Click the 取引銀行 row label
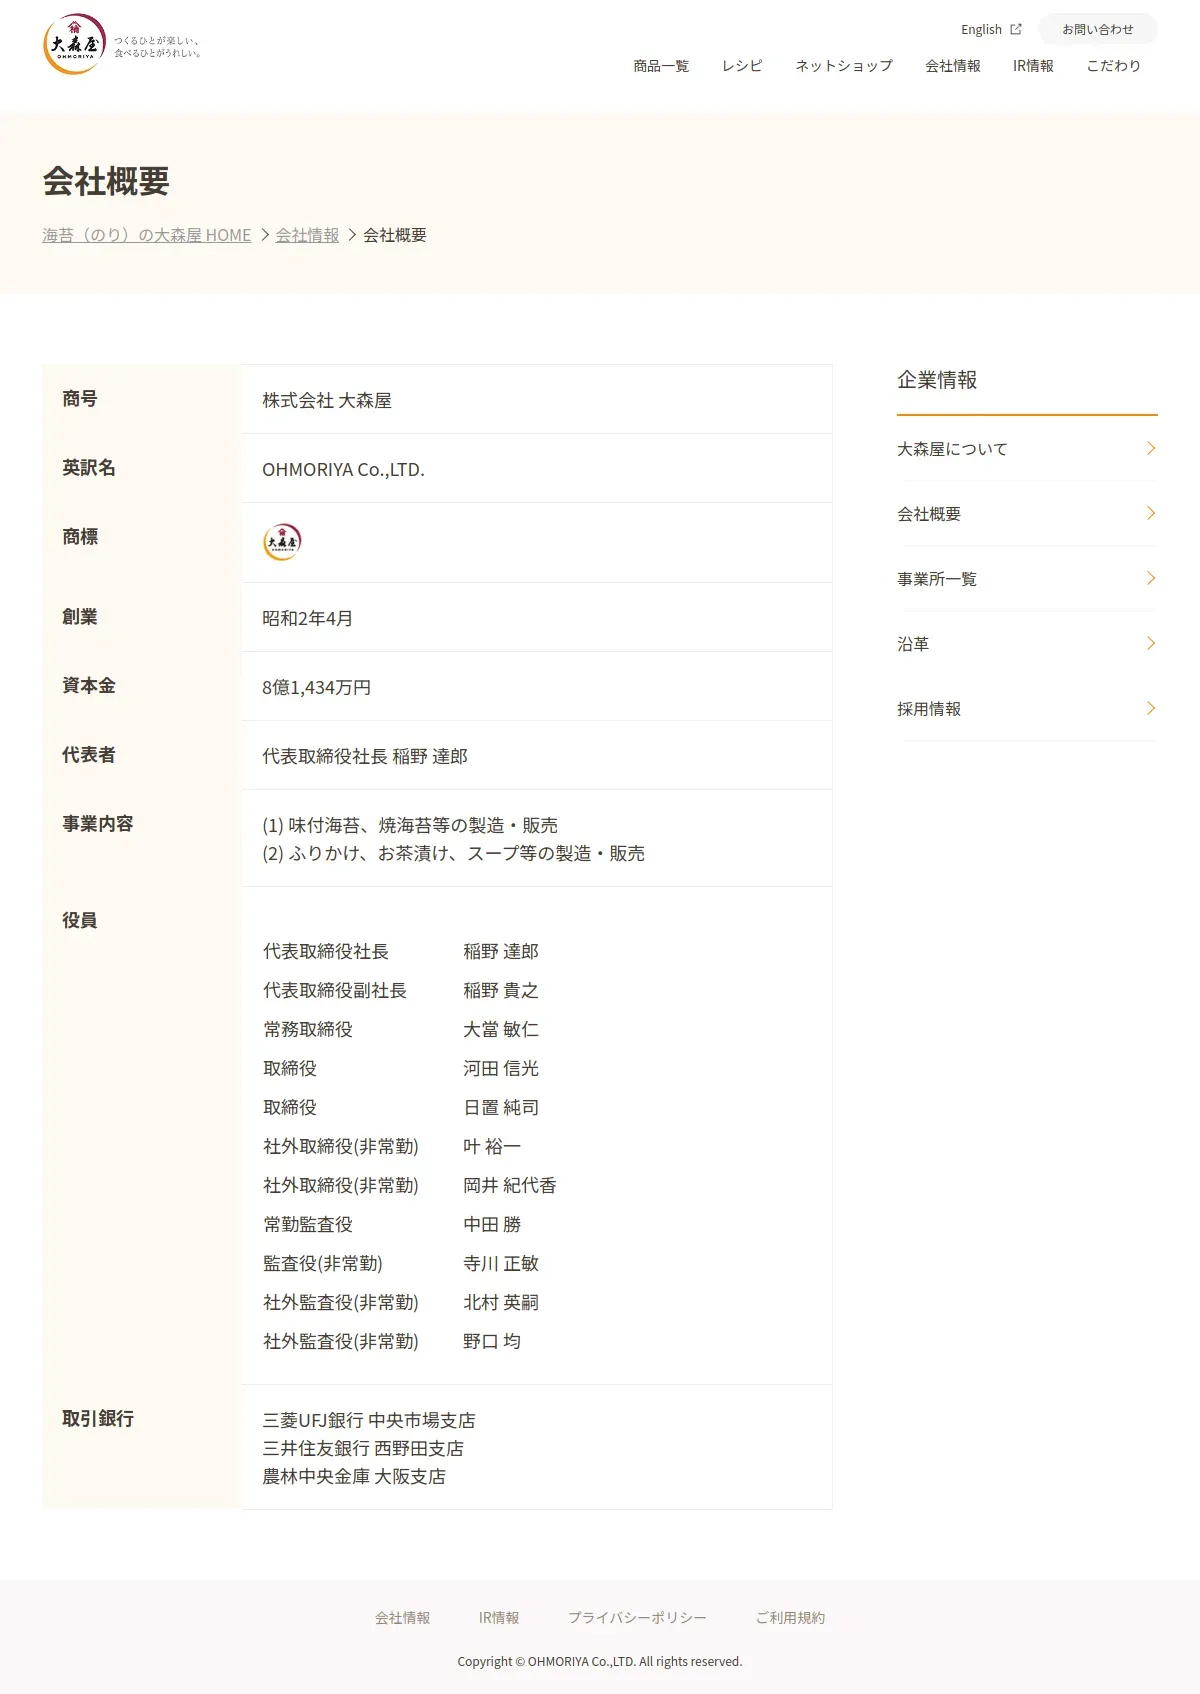Screen dimensions: 1200x1694 [x=98, y=1418]
